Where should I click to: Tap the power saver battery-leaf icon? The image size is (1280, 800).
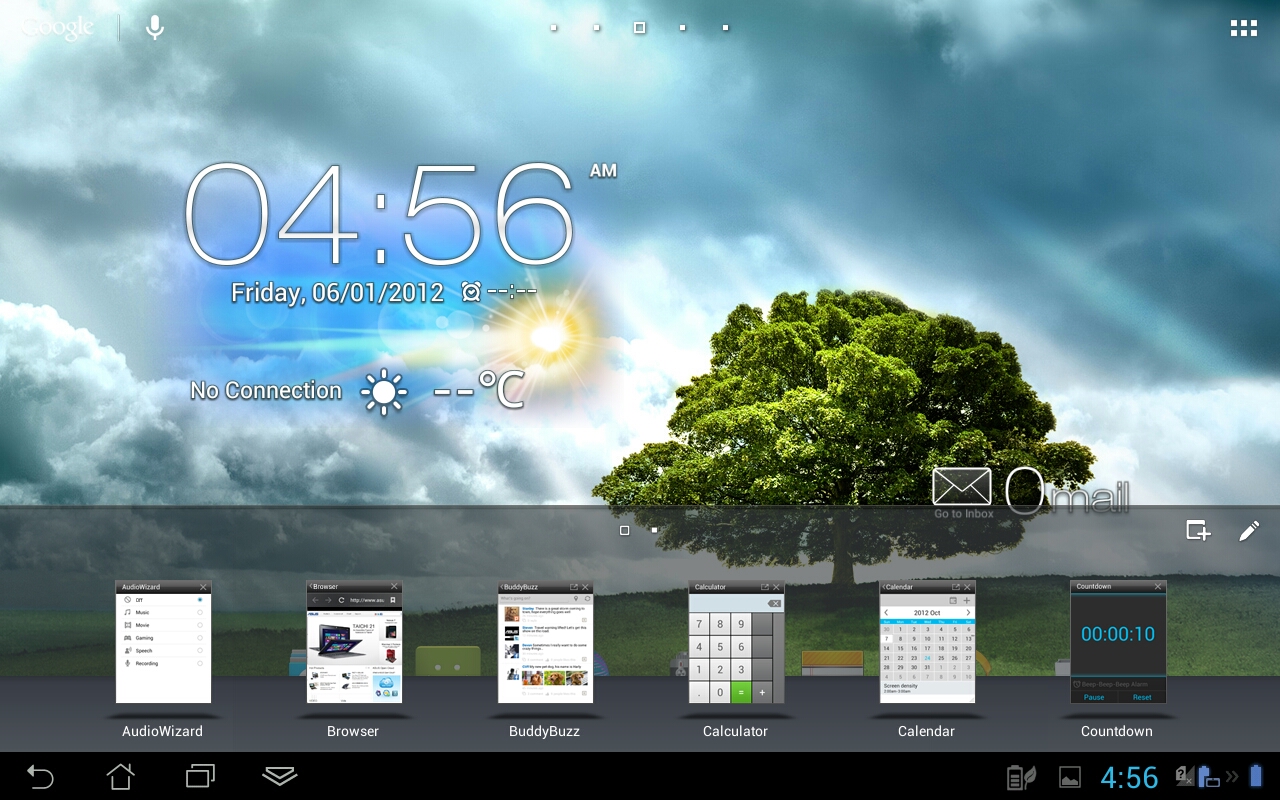pyautogui.click(x=1020, y=777)
